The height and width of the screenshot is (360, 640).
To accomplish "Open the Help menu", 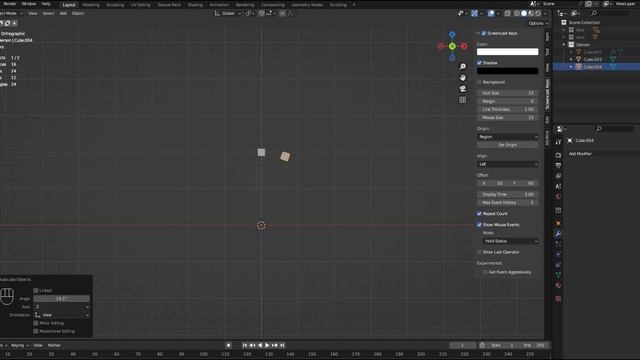I will pyautogui.click(x=46, y=4).
